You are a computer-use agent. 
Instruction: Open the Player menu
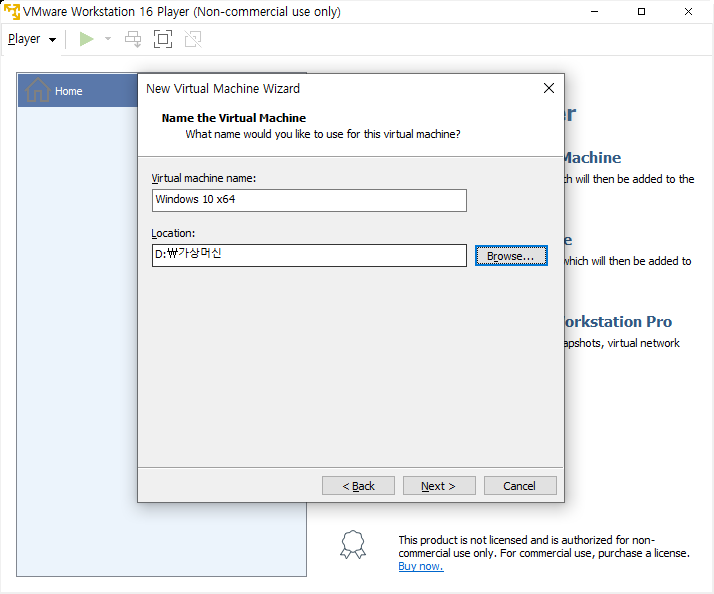click(x=32, y=39)
